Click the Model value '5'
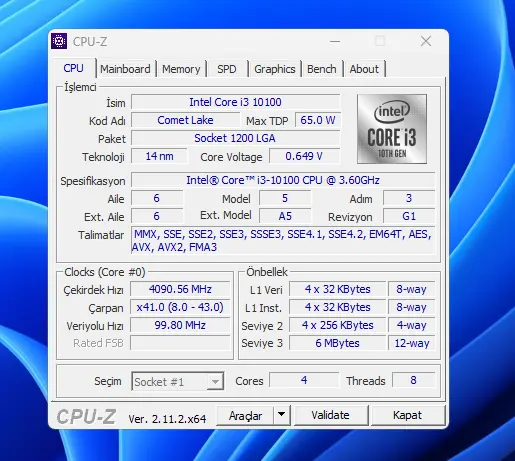Image resolution: width=515 pixels, height=461 pixels. coord(285,198)
